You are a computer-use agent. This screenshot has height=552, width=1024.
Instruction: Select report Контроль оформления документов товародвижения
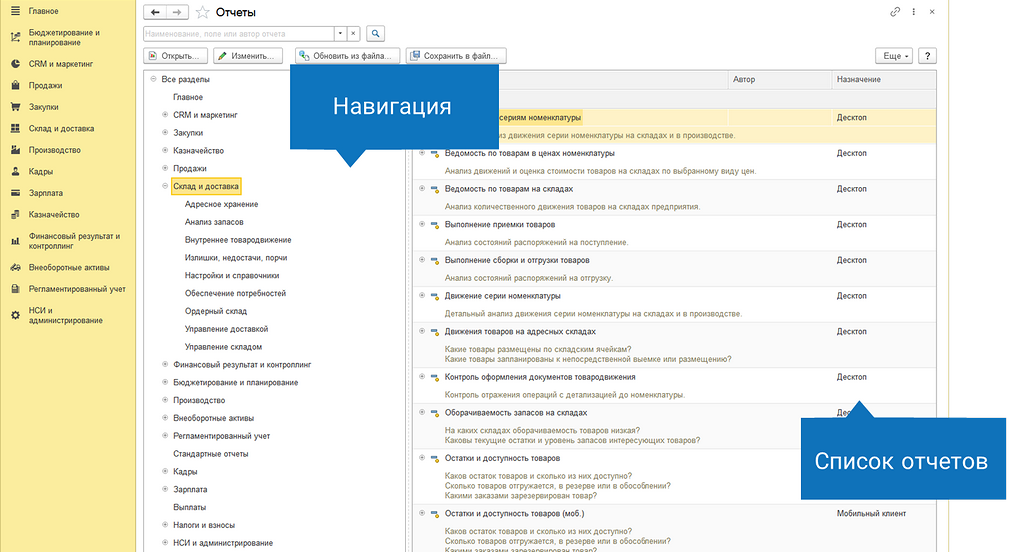(x=540, y=378)
